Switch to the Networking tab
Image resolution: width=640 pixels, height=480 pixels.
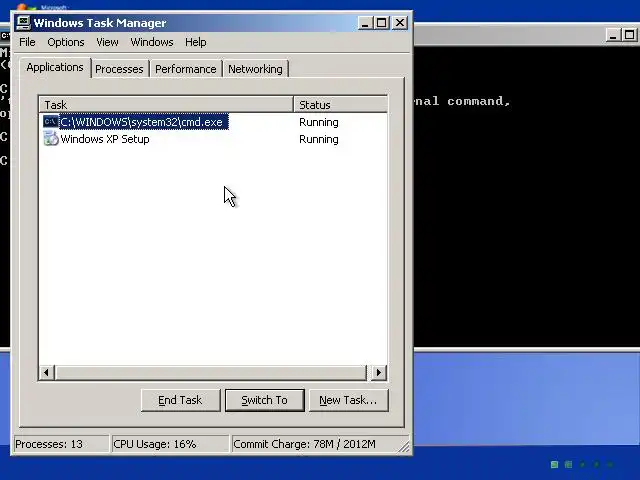(256, 69)
